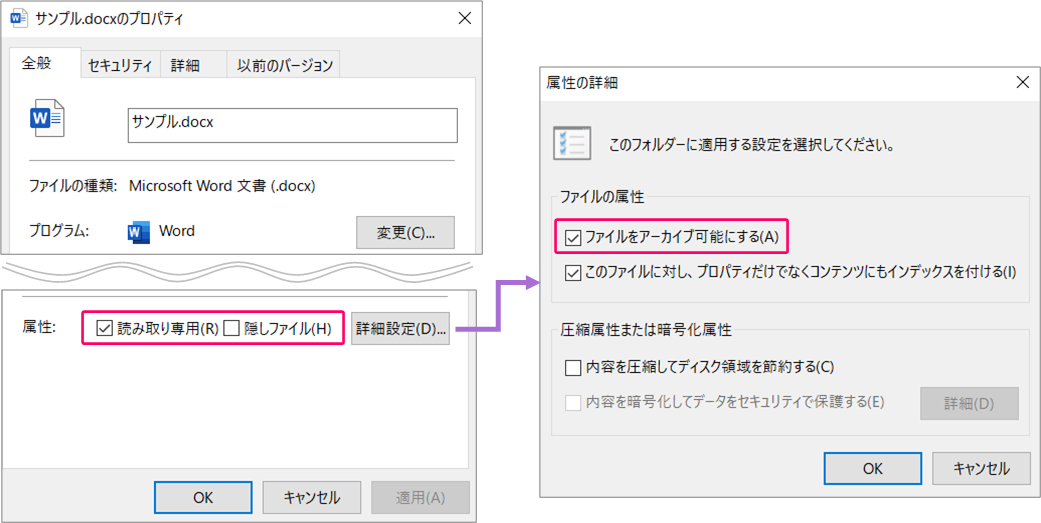
Task: Open the 詳細 tab
Action: [x=194, y=65]
